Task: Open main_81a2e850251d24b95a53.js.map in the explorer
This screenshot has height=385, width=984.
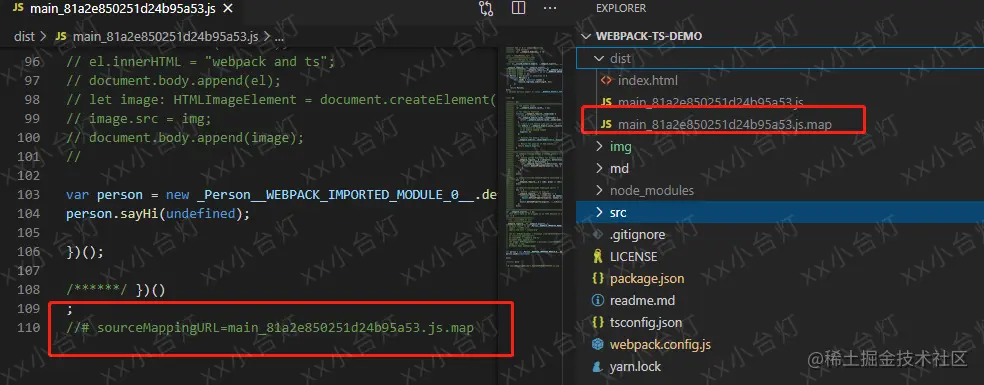Action: pyautogui.click(x=724, y=124)
